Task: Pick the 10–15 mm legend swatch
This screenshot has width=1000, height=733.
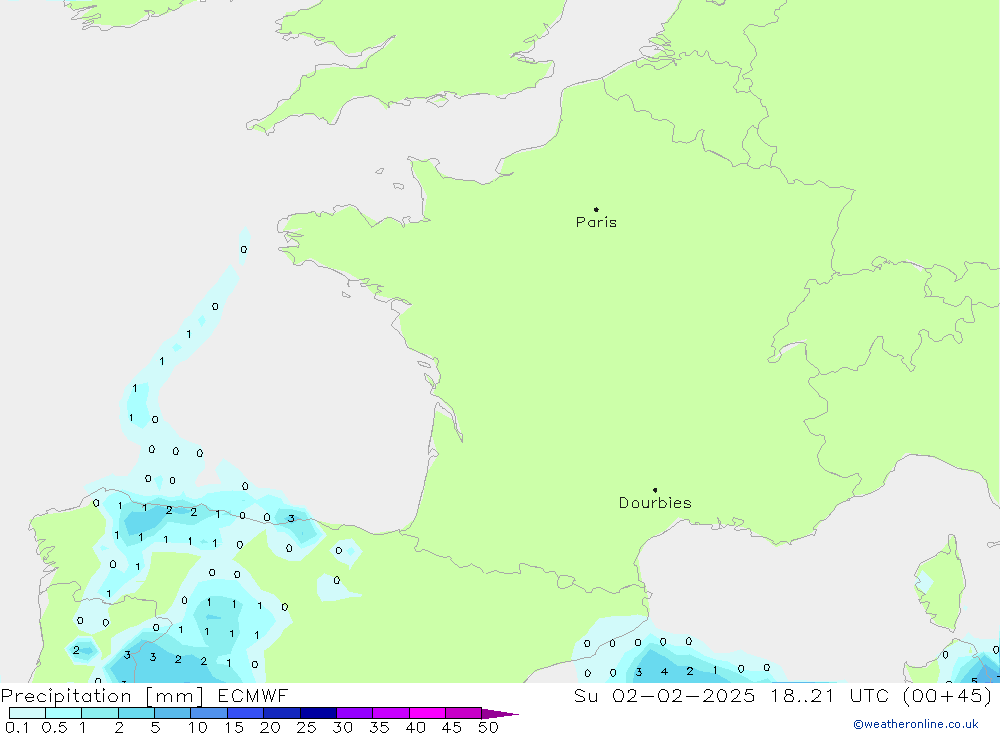Action: 209,713
